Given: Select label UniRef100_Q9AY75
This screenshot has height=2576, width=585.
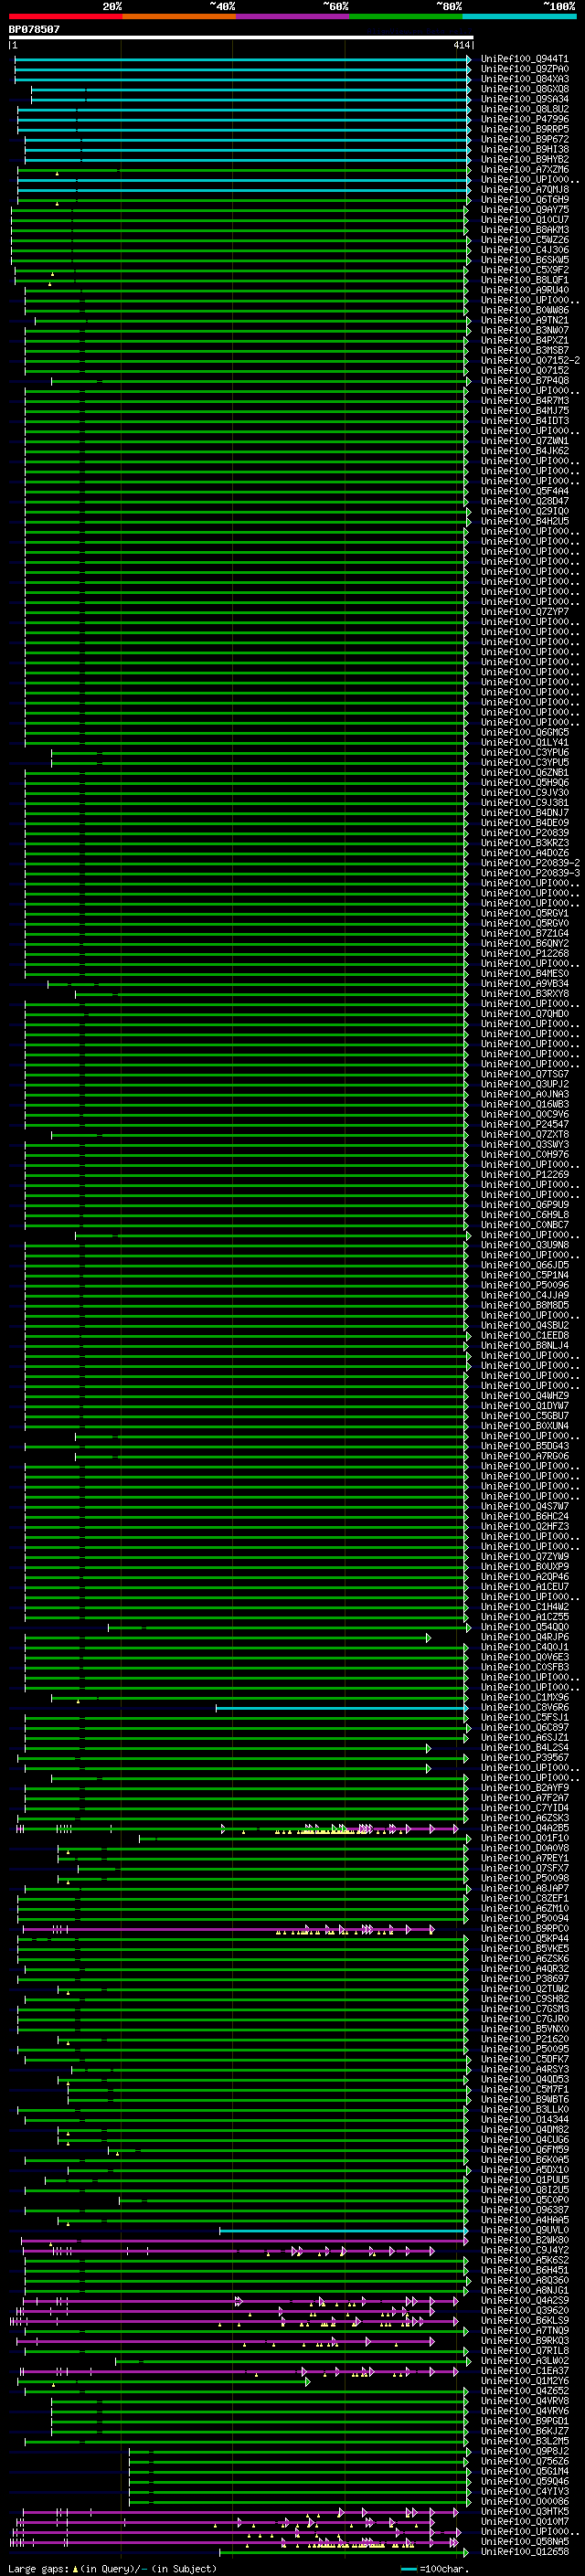Looking at the screenshot, I should click(x=524, y=209).
